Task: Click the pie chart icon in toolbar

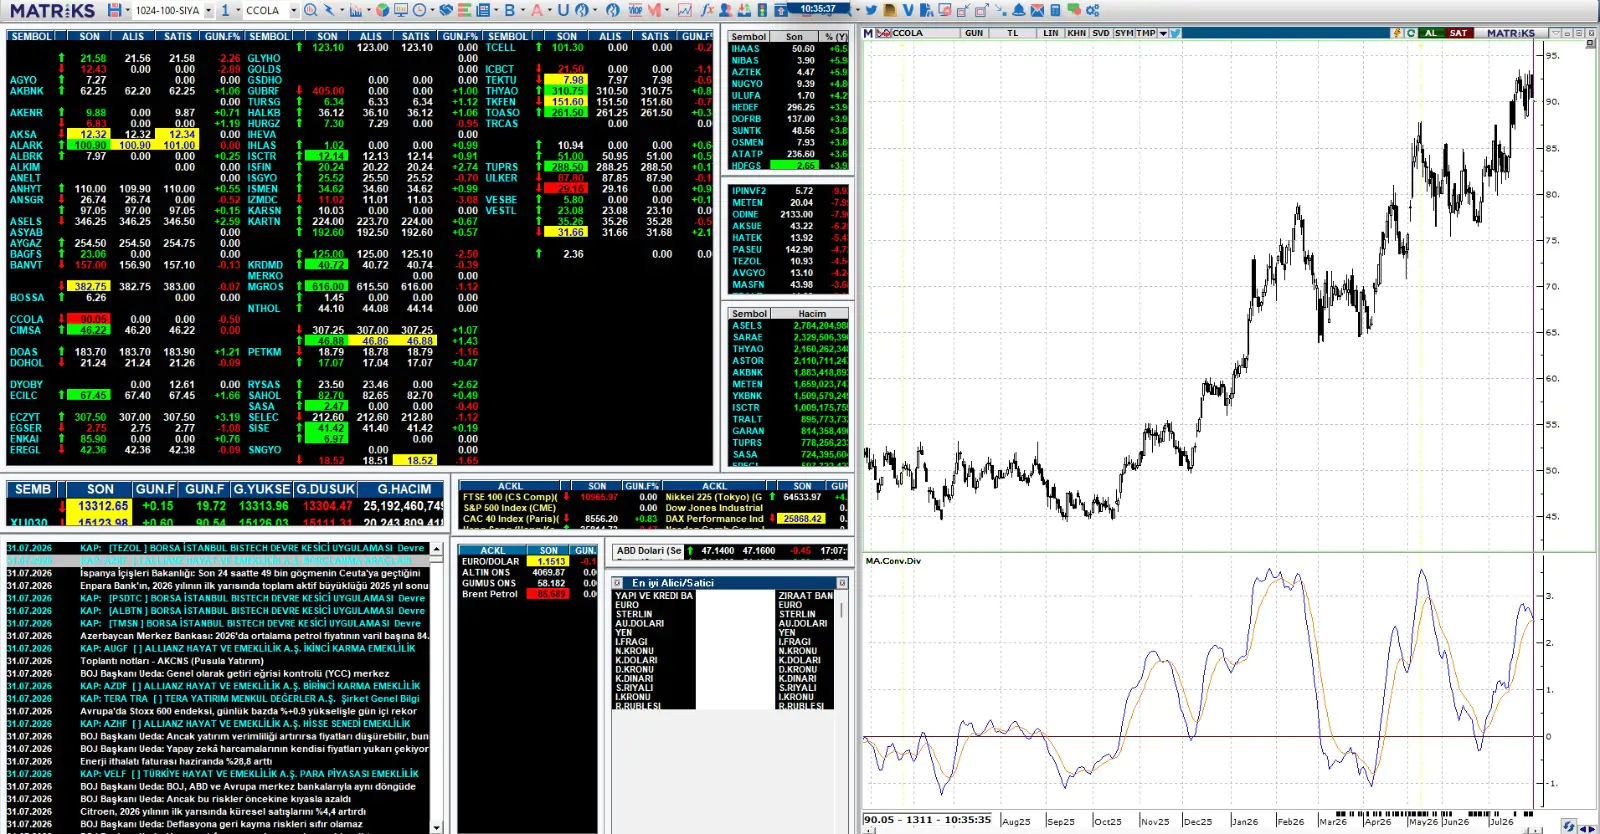Action: (x=383, y=10)
